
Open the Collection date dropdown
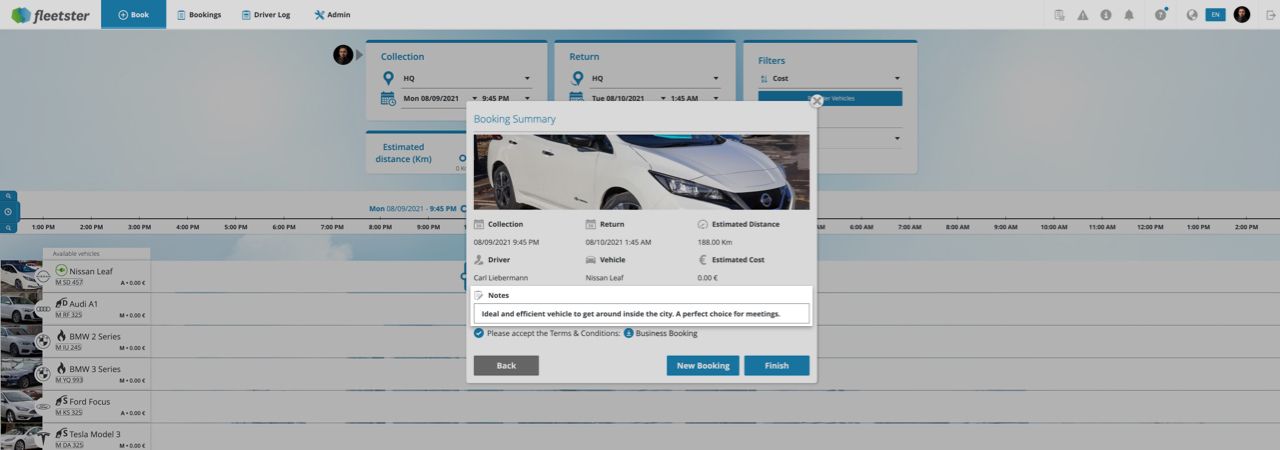click(437, 98)
